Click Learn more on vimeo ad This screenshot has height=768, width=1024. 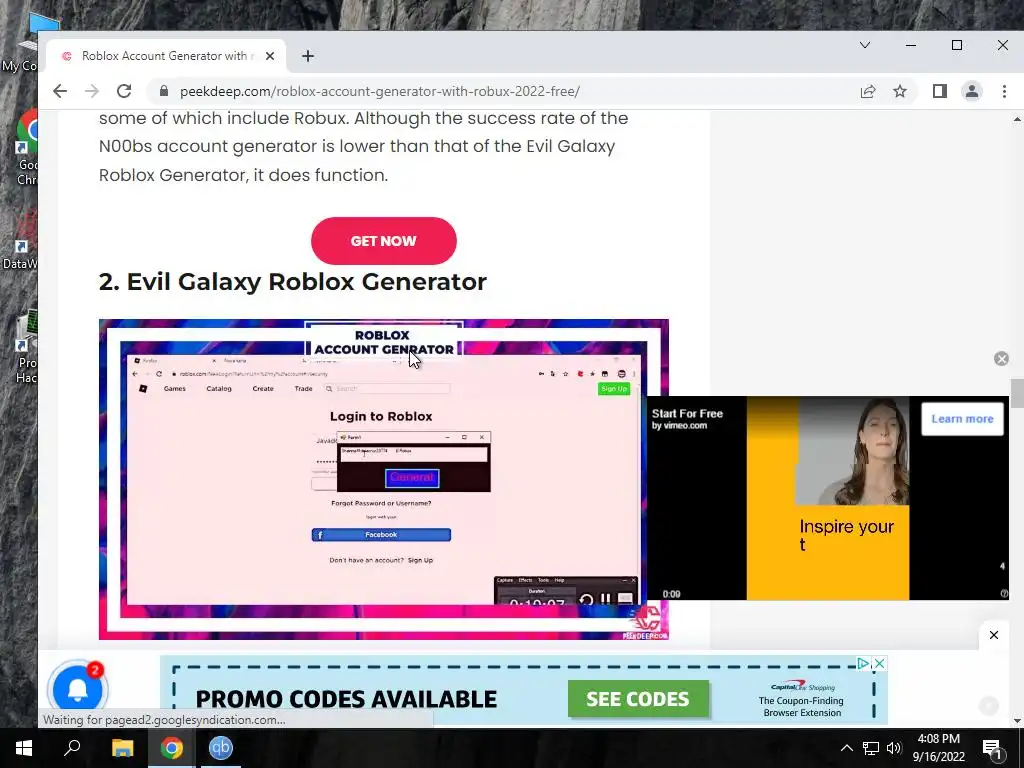[962, 419]
